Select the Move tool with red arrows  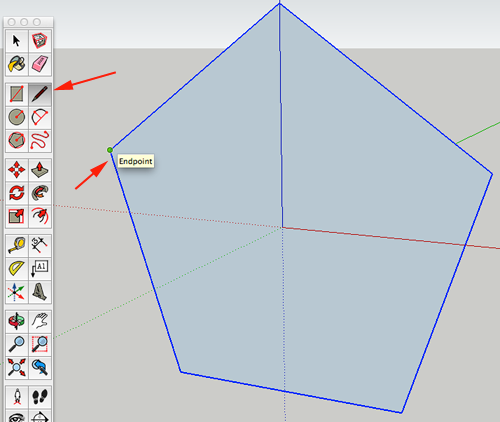coord(17,170)
